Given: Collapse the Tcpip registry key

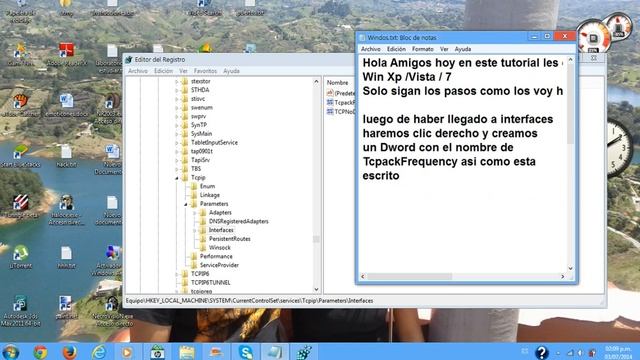Looking at the screenshot, I should (x=177, y=178).
